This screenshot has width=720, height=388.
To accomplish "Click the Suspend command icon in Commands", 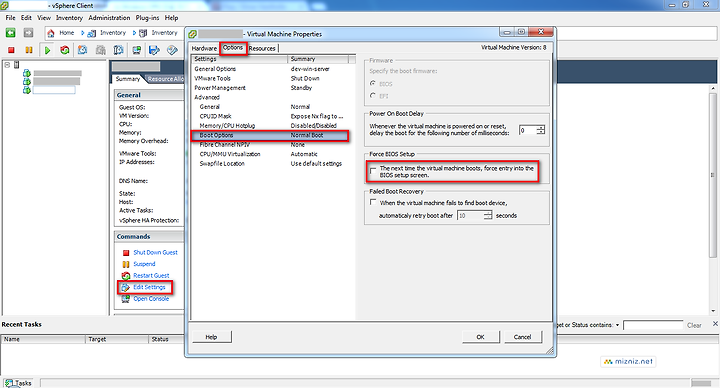I will (126, 264).
